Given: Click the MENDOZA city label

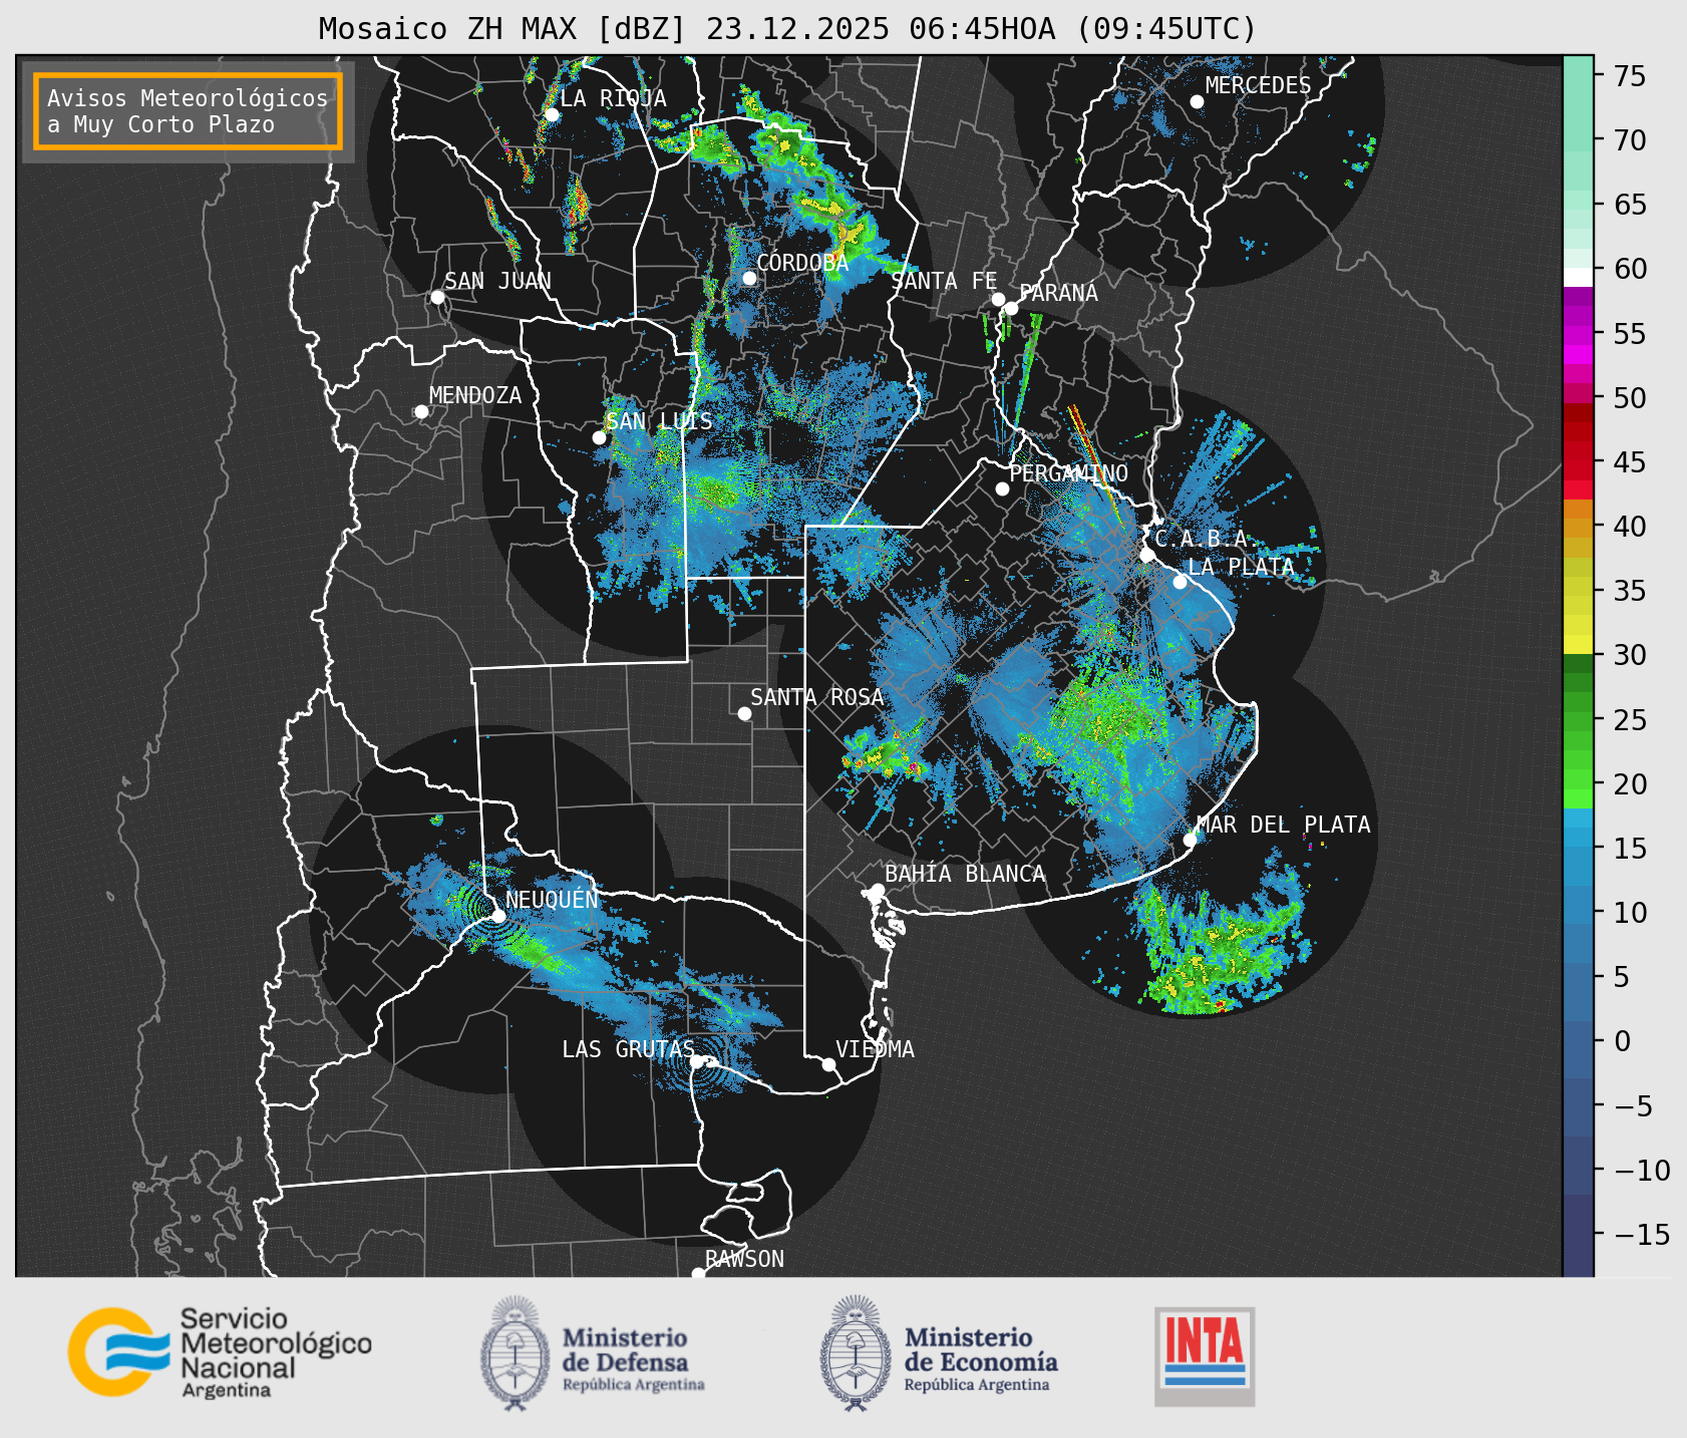Looking at the screenshot, I should pos(476,395).
